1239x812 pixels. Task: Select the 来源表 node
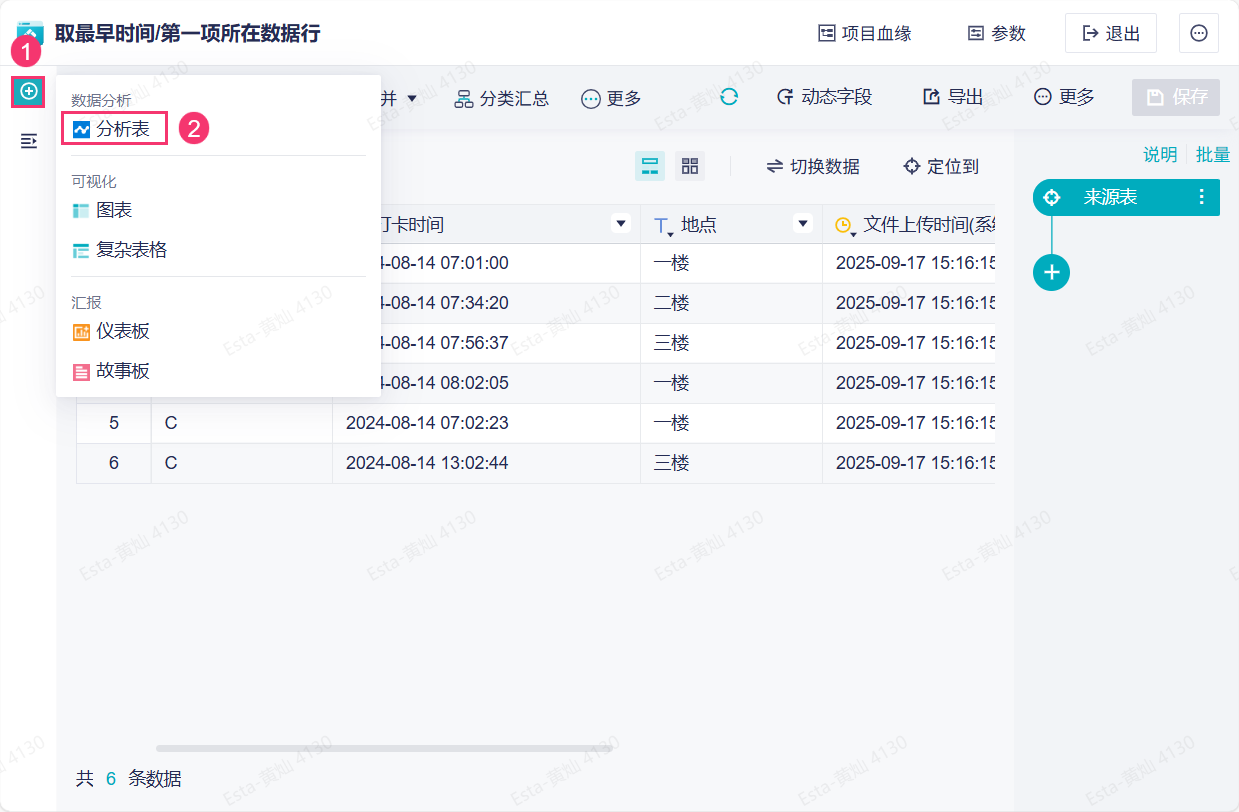click(x=1126, y=198)
